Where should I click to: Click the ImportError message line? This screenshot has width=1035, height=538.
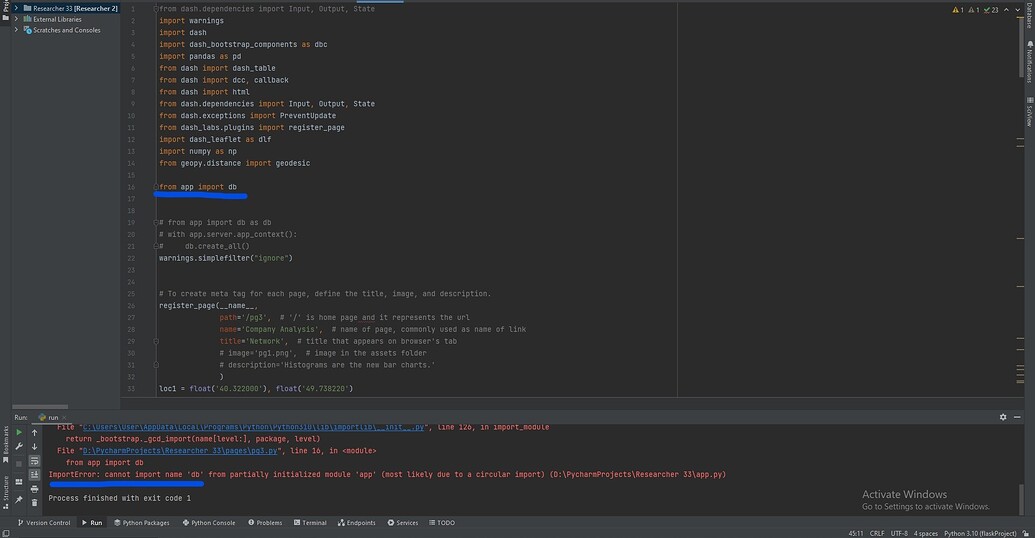pos(387,475)
